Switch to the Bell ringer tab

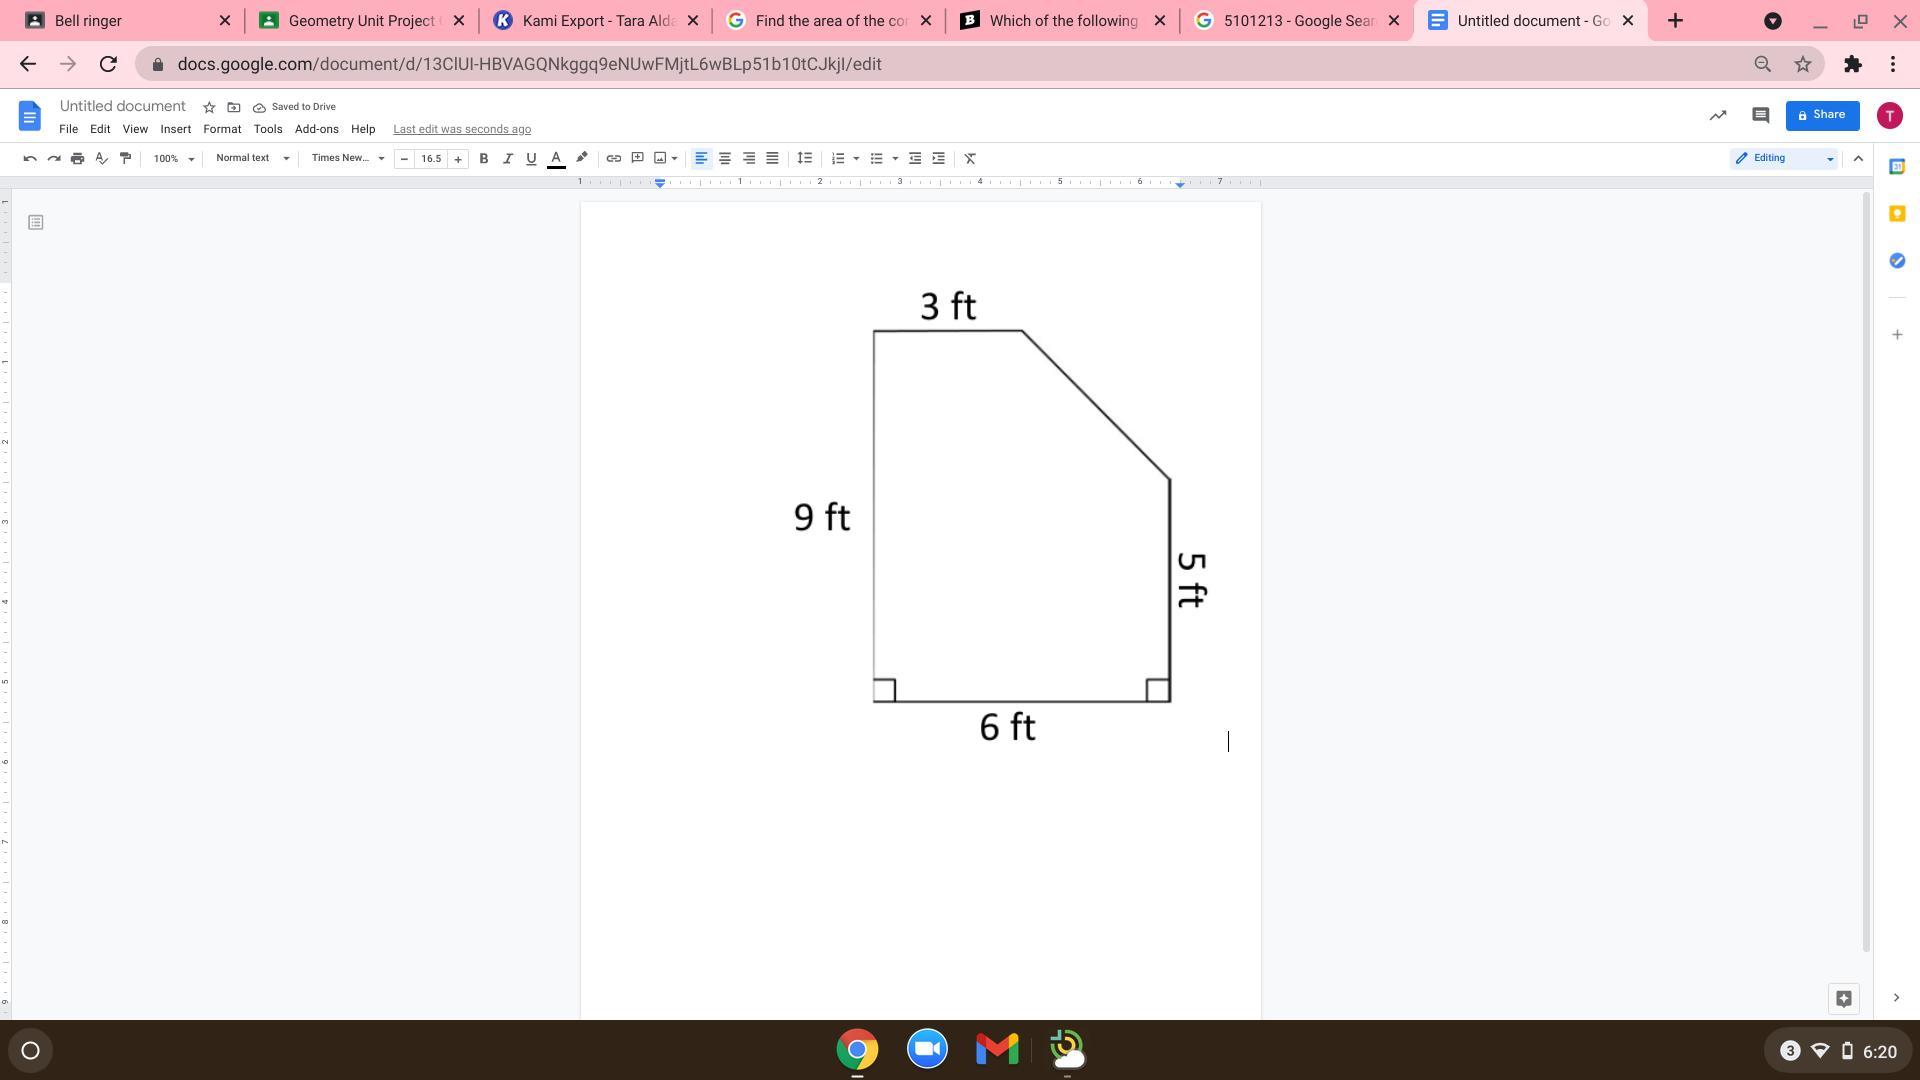(x=120, y=20)
